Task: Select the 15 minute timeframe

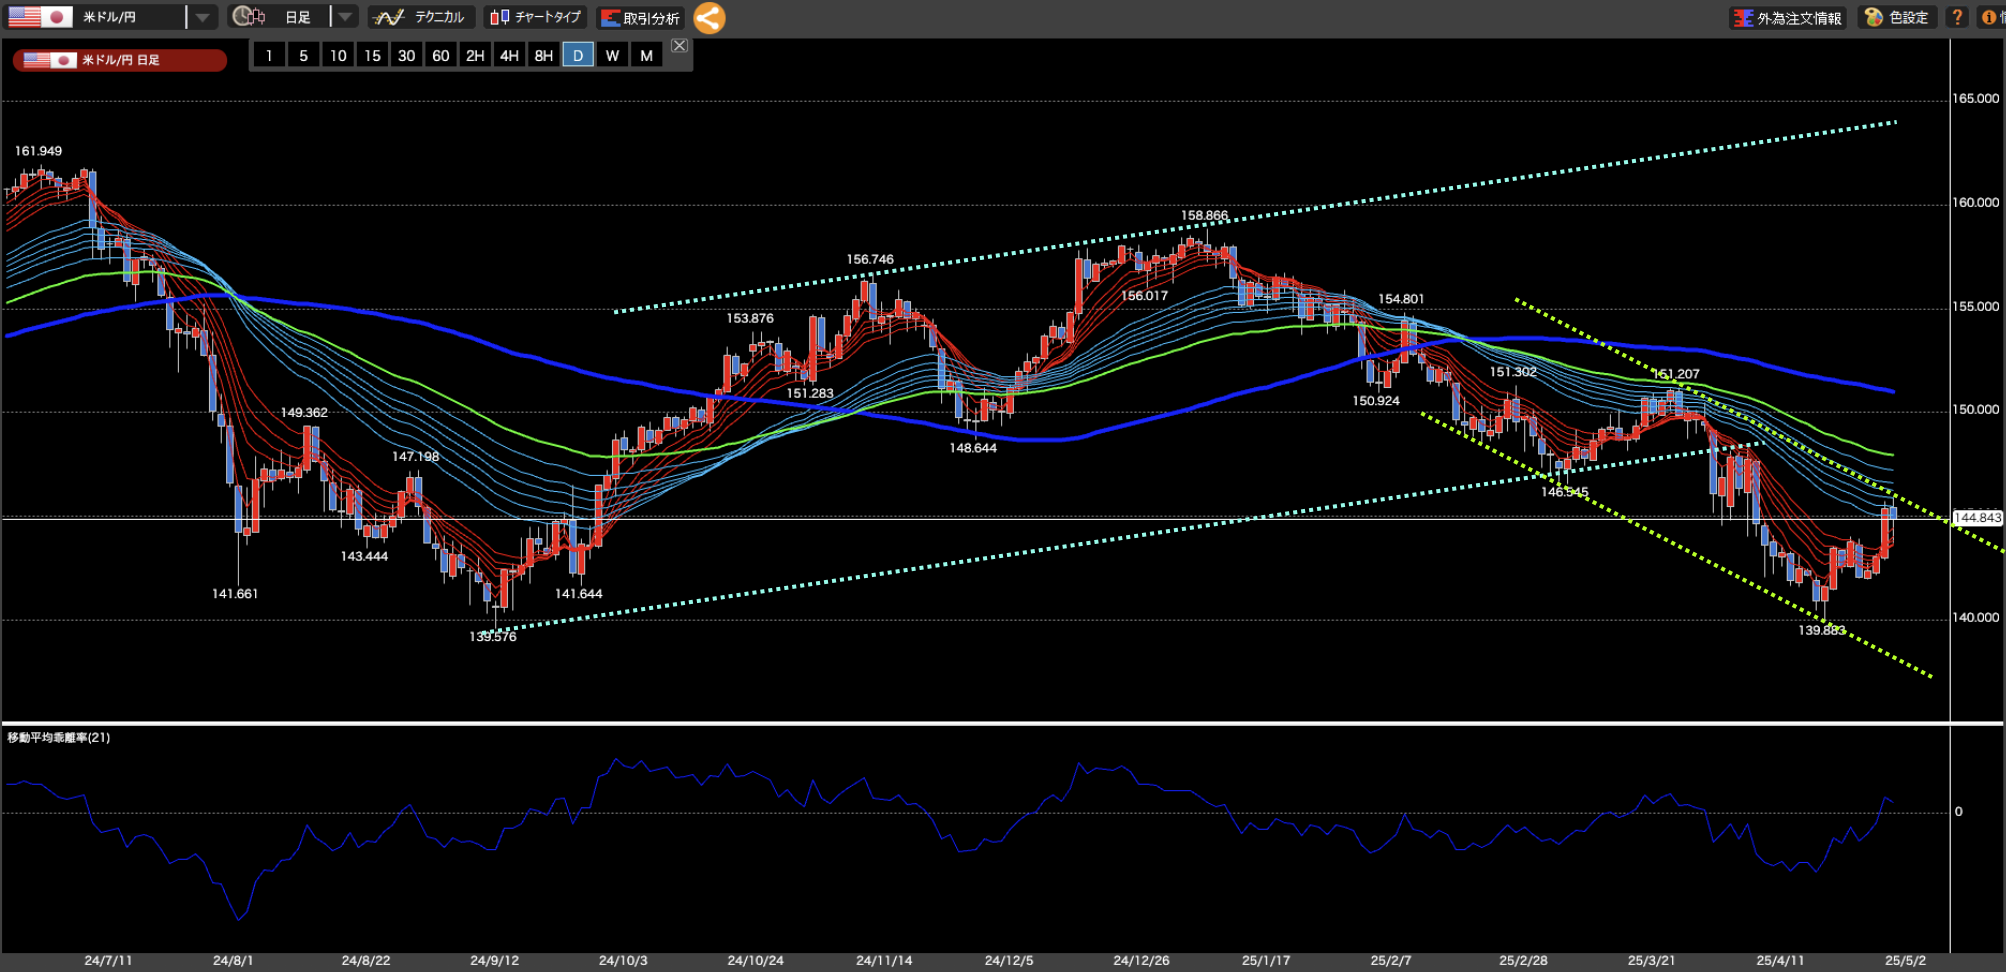Action: pos(372,55)
